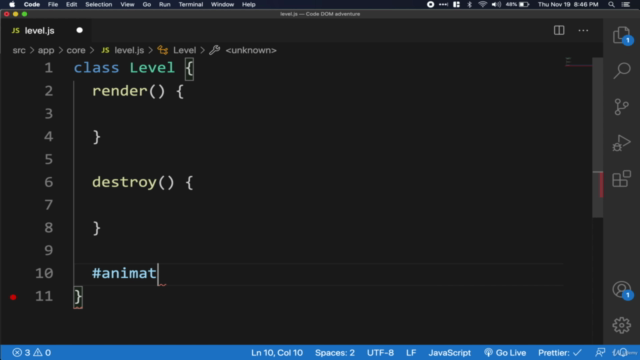Split the editor to the right

click(x=559, y=30)
